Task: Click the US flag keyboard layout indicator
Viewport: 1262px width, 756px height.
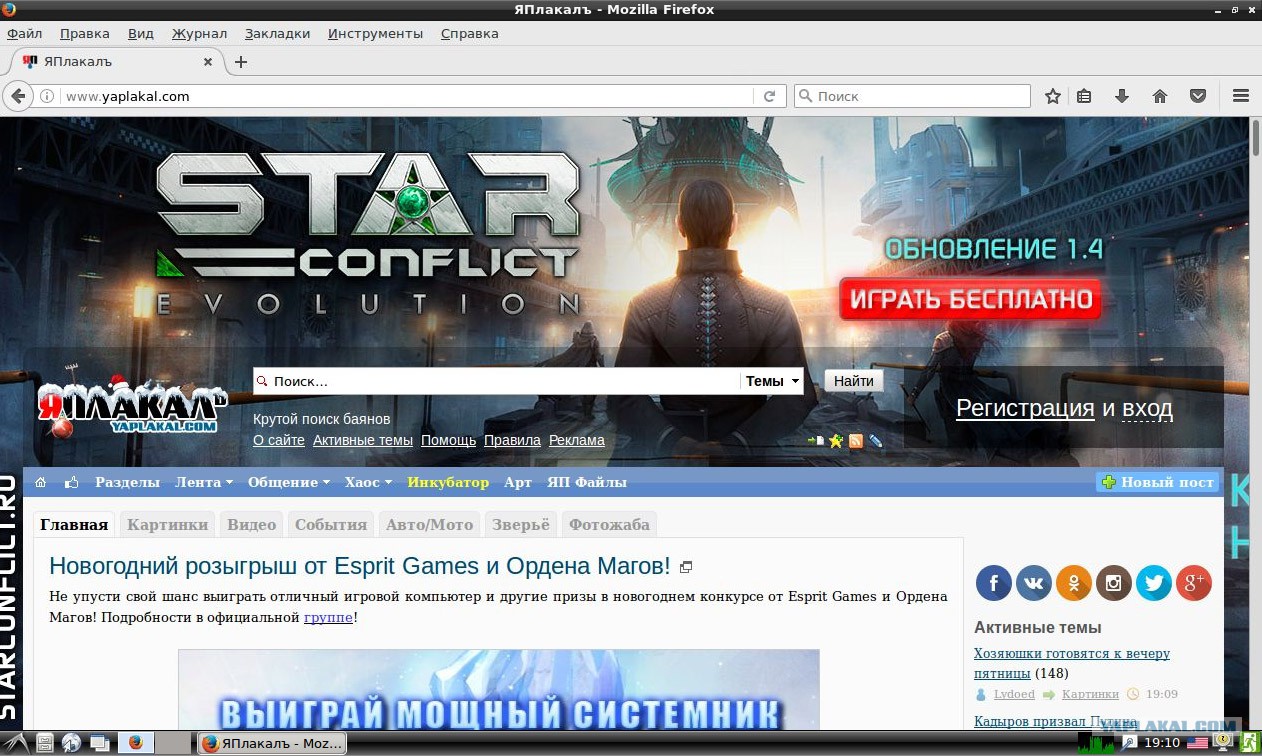Action: (x=1198, y=743)
